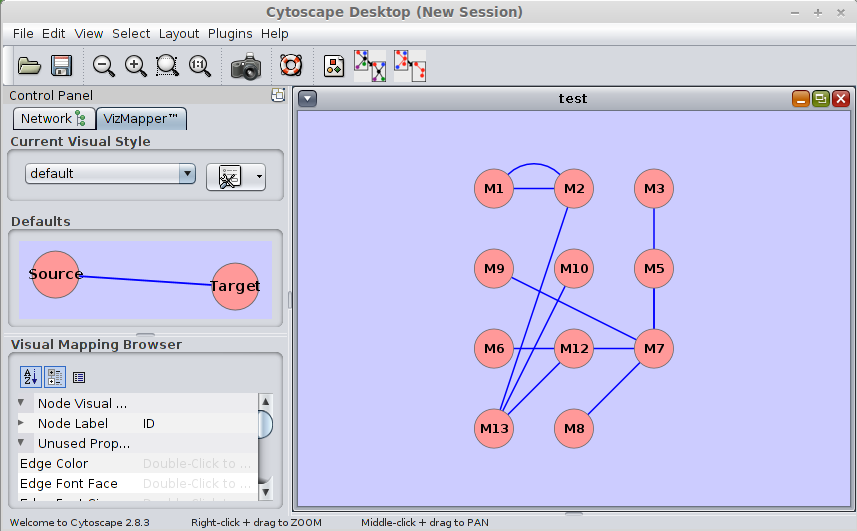Click the create network from selected nodes, all edges icon

click(370, 66)
